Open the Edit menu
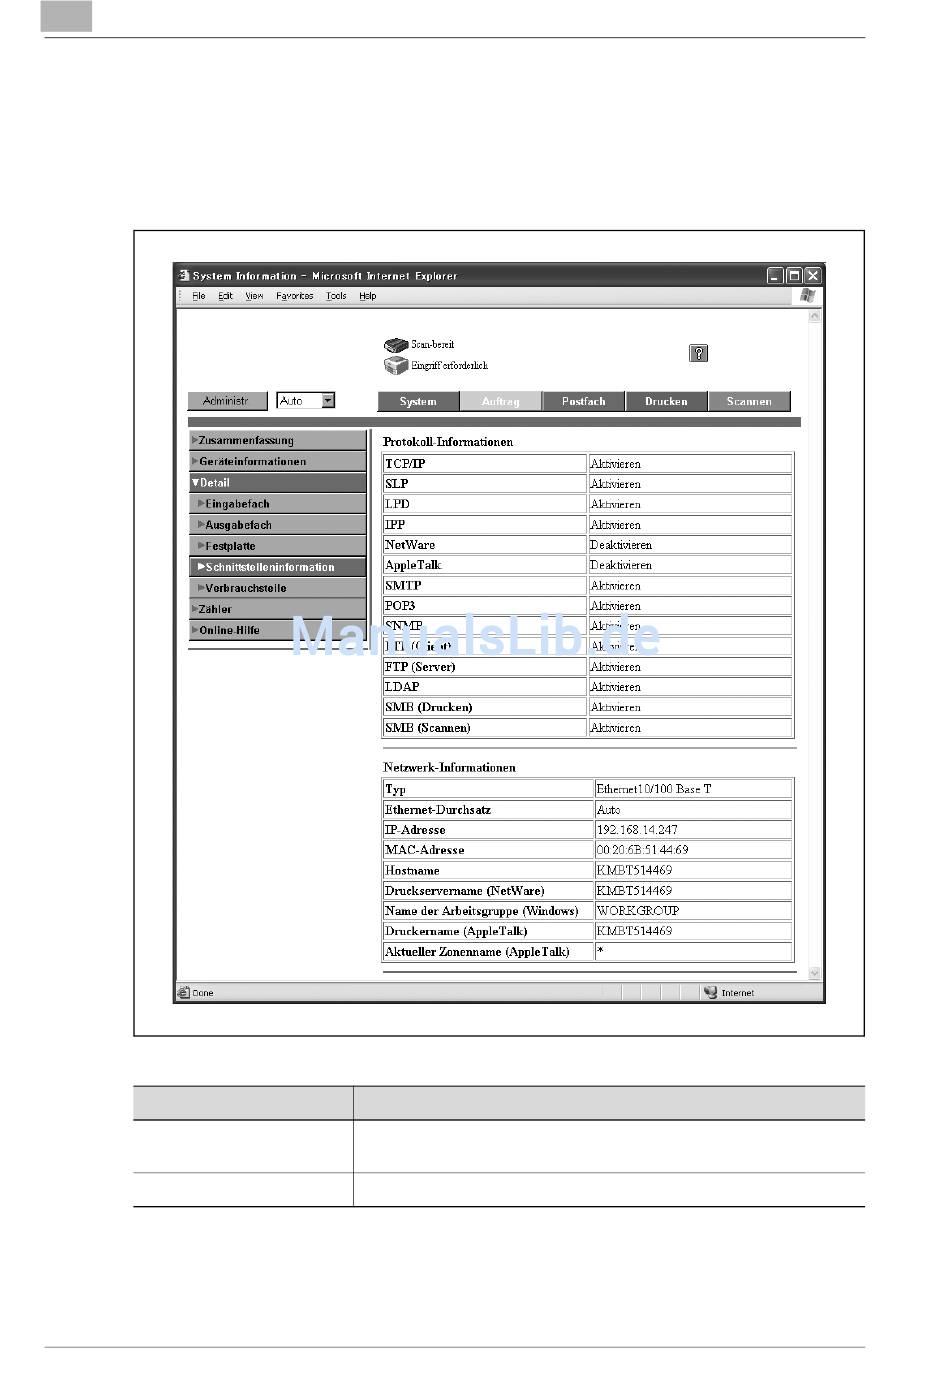950x1378 pixels. coord(226,296)
